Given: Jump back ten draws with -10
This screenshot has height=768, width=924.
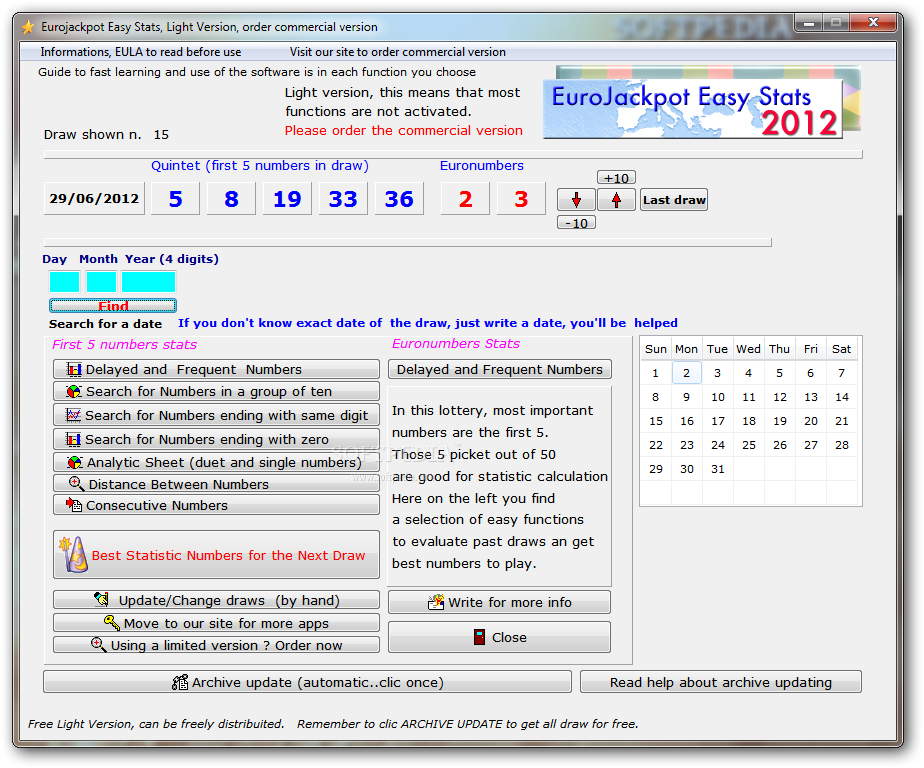Looking at the screenshot, I should coord(576,223).
